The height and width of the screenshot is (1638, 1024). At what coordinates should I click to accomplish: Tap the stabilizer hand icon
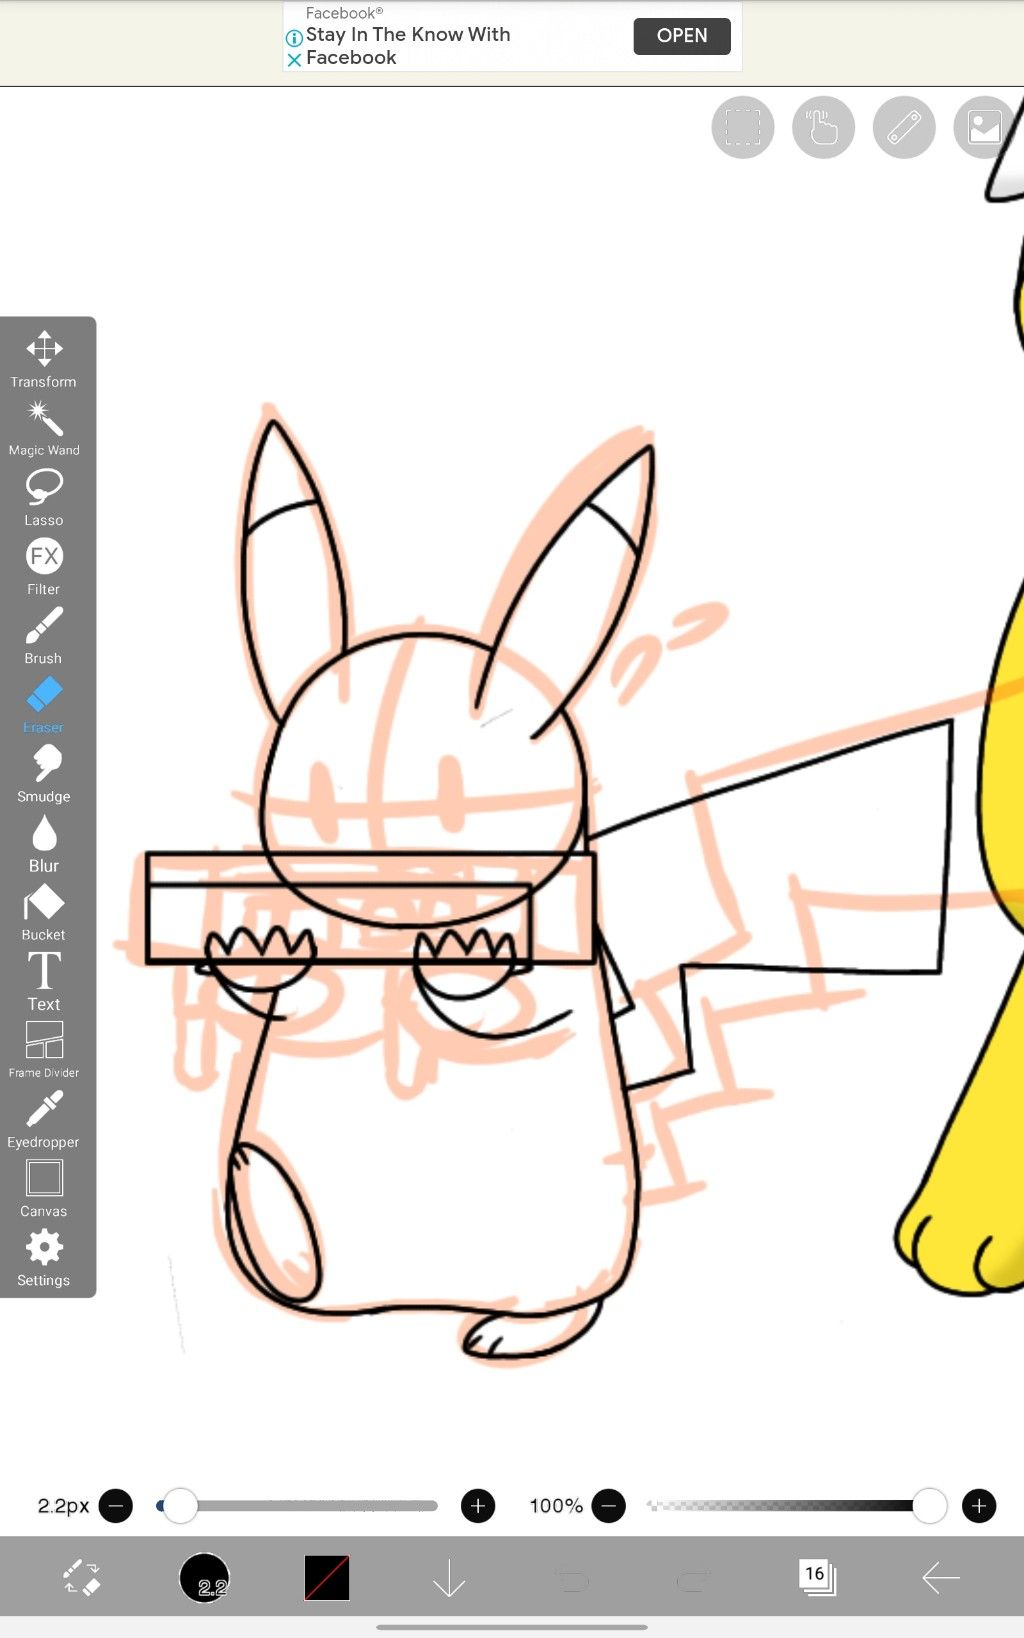(x=823, y=127)
